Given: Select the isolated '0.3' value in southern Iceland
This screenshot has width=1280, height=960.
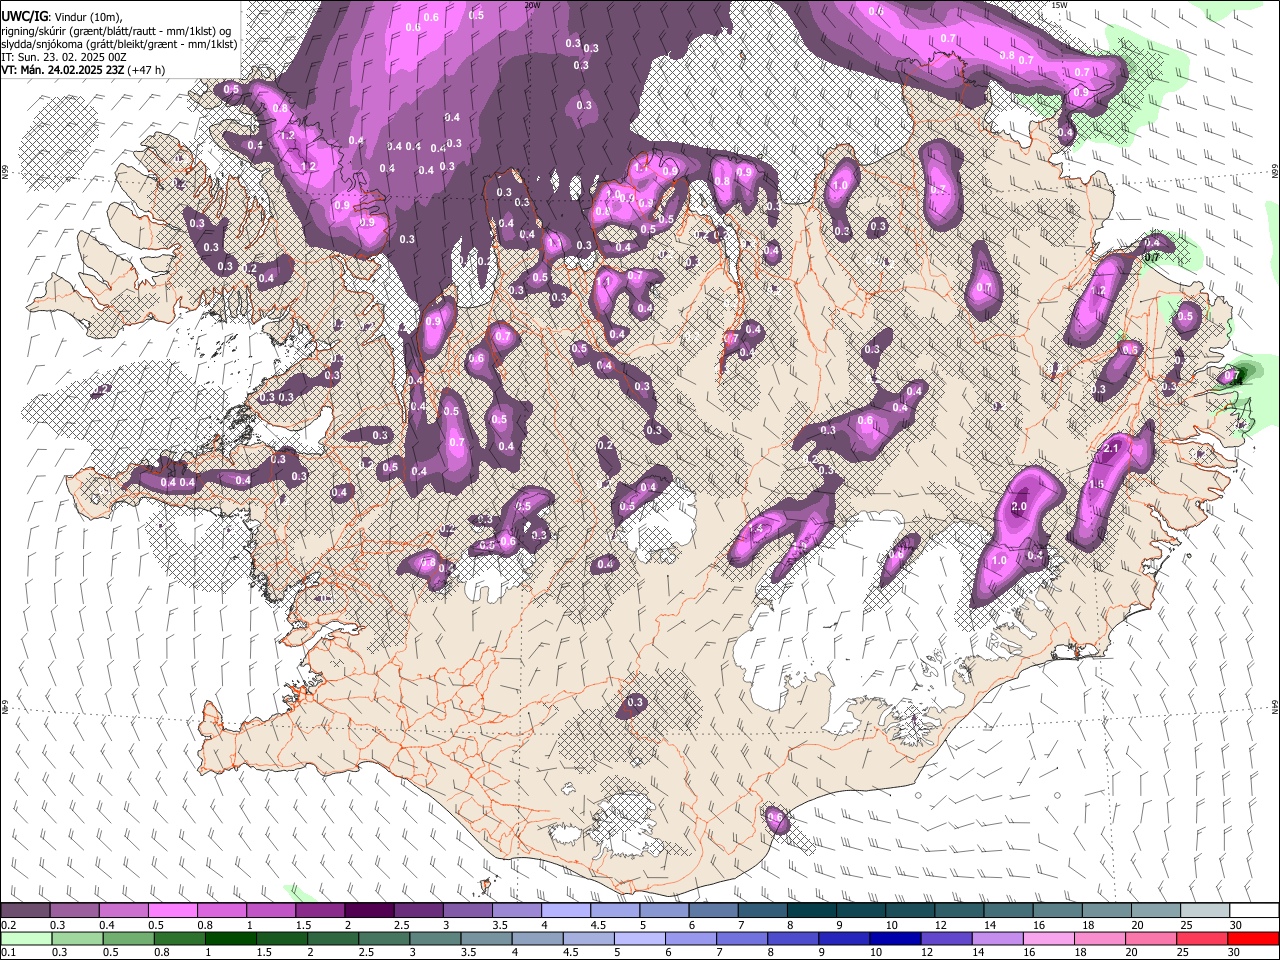Looking at the screenshot, I should (x=635, y=703).
